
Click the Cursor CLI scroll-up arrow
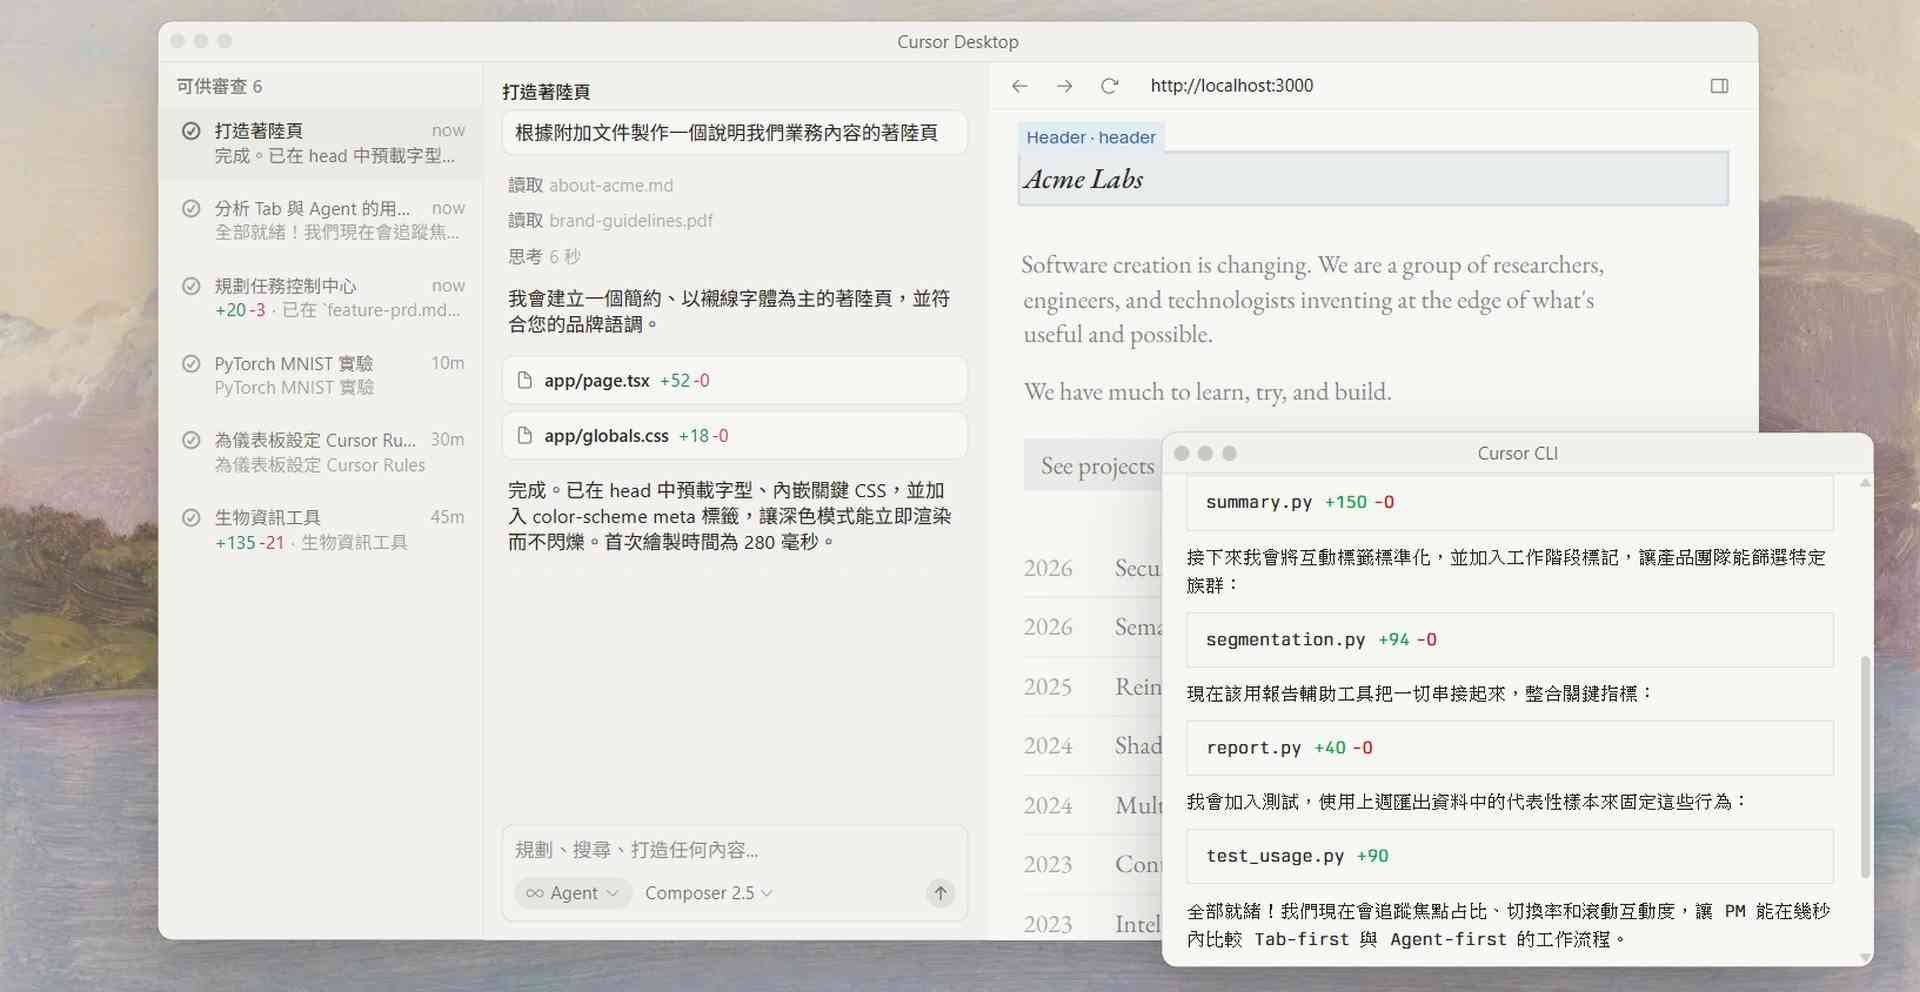(1865, 483)
